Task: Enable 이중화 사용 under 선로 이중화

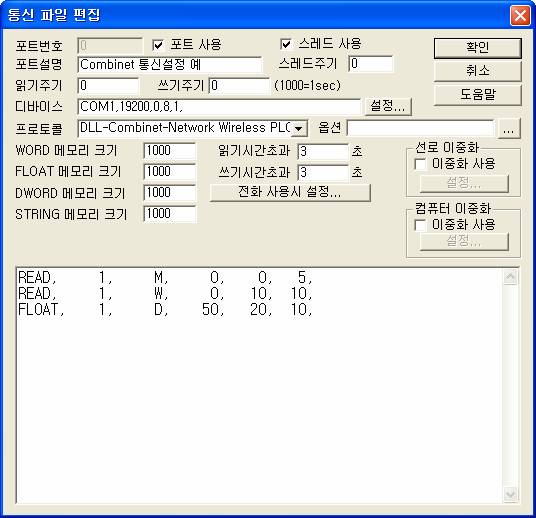Action: click(x=420, y=164)
